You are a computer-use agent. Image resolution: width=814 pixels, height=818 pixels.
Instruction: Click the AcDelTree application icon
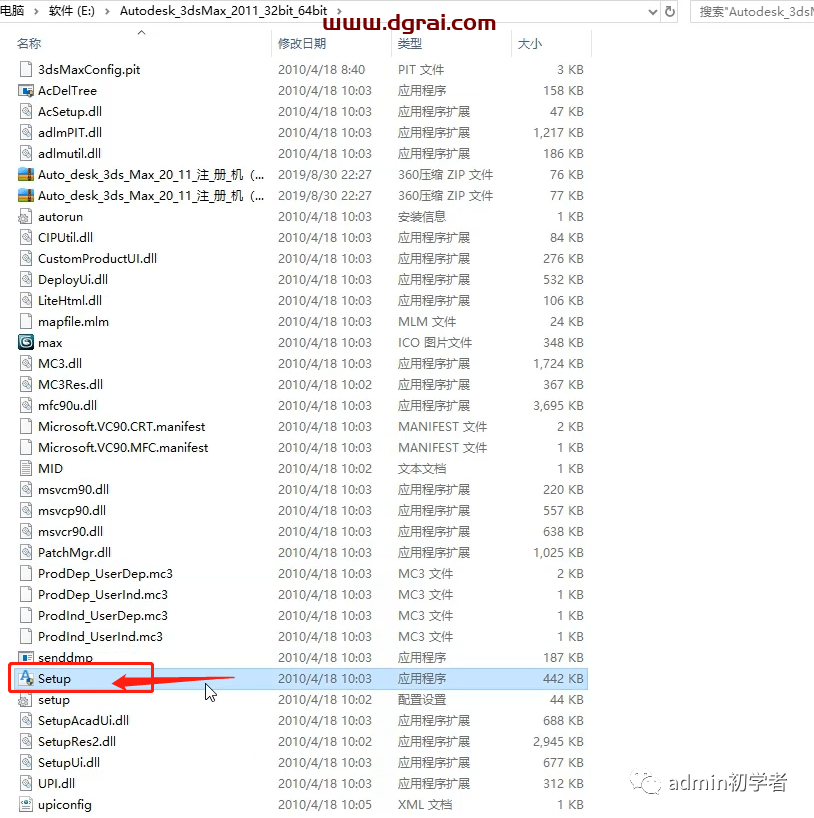(x=26, y=91)
